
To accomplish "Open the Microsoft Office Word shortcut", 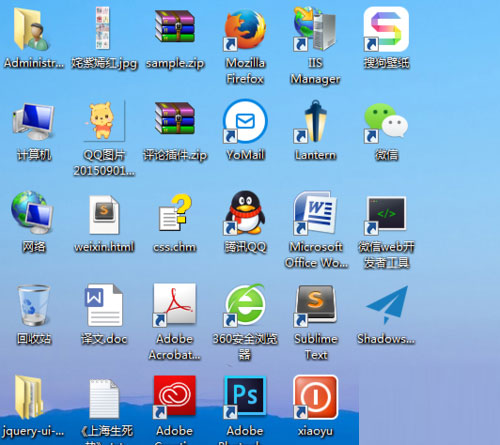I will (315, 213).
